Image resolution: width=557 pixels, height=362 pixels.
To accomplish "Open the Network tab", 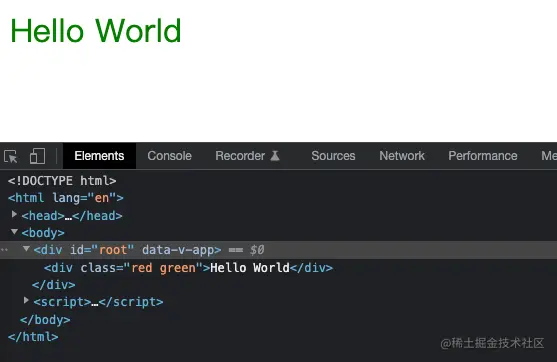I will click(402, 156).
